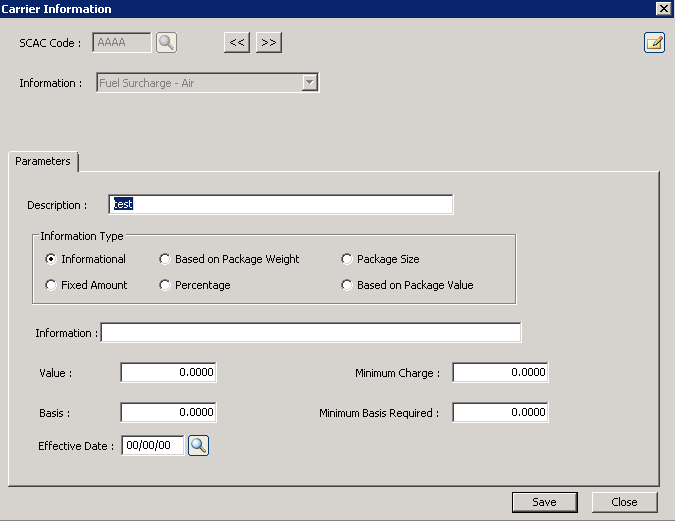Click into the Description text field
Screen dimensions: 675x521
click(x=280, y=204)
